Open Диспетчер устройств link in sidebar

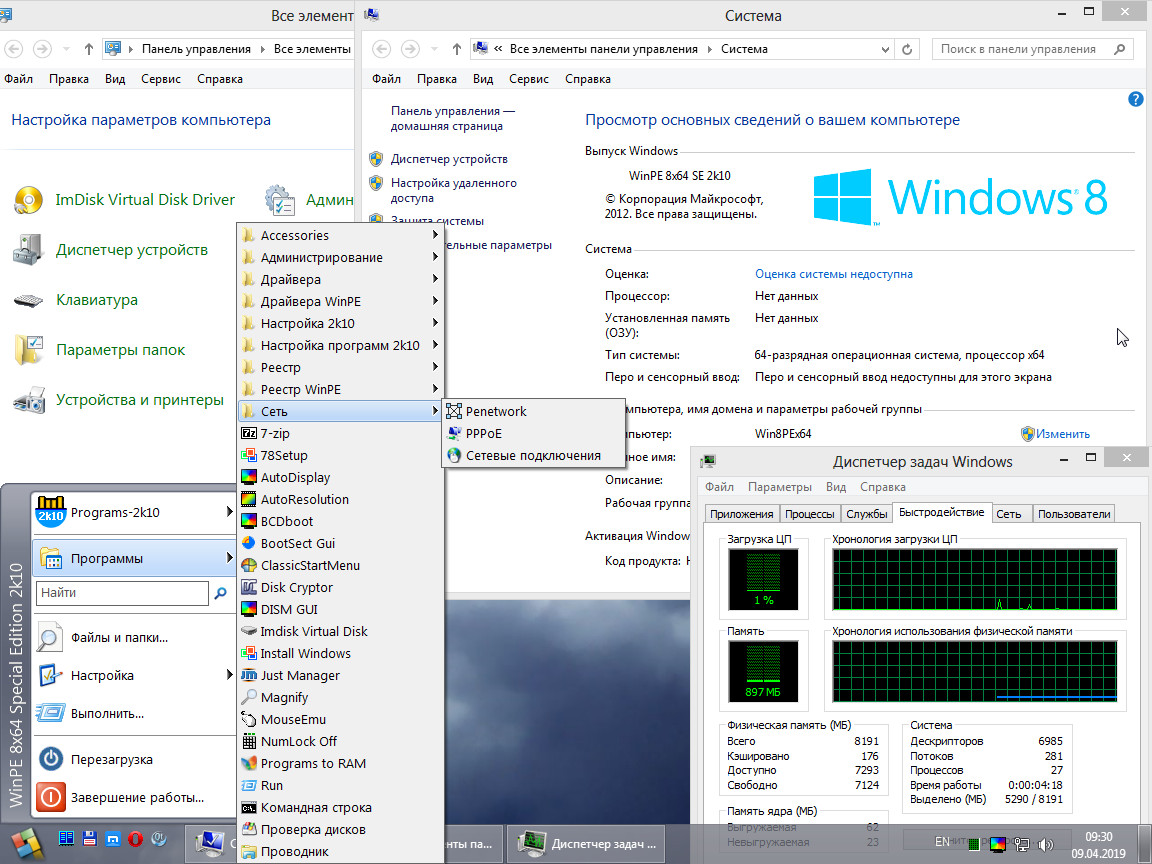[449, 159]
